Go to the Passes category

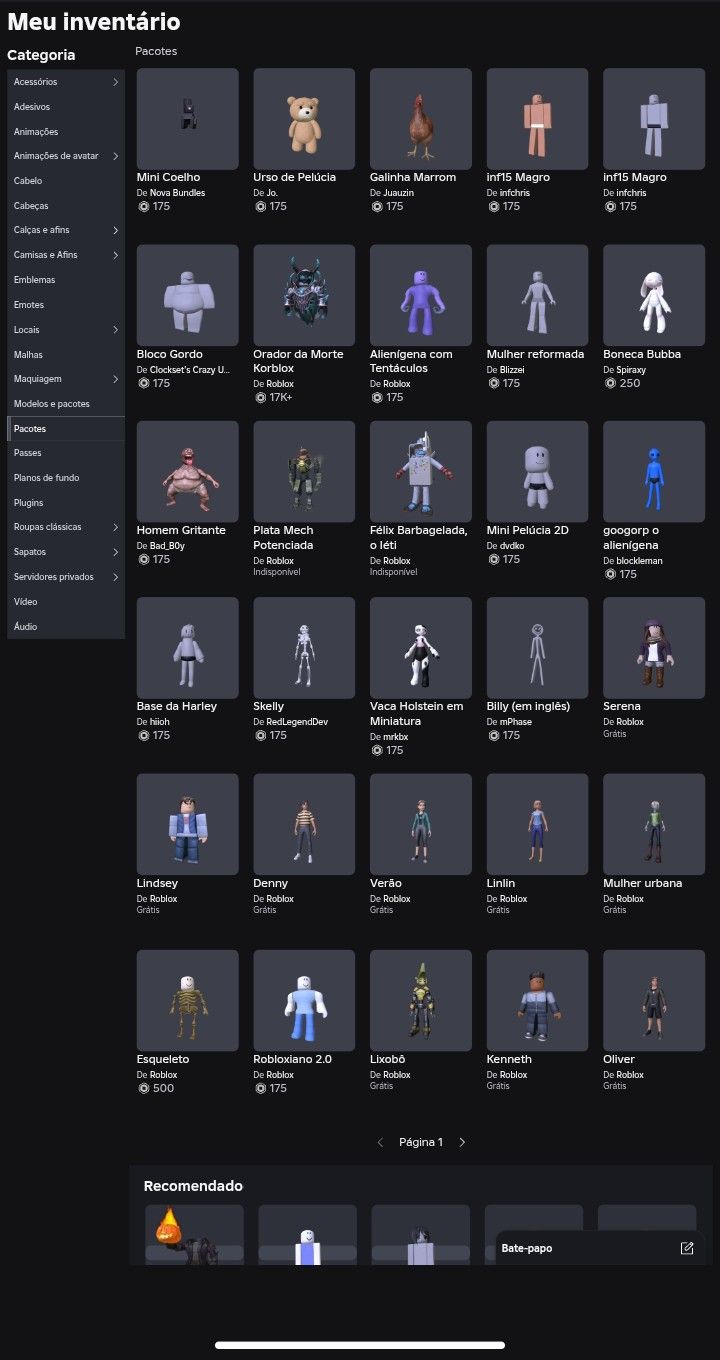point(66,453)
